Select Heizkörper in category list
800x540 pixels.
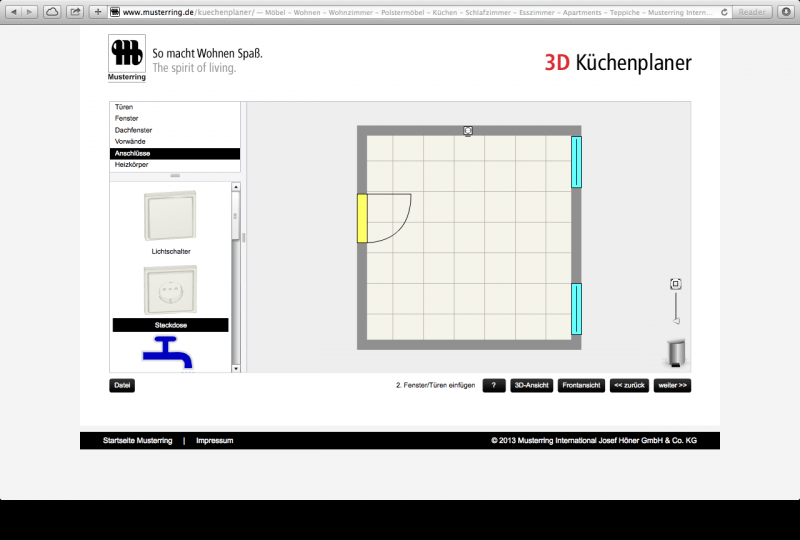click(x=132, y=164)
